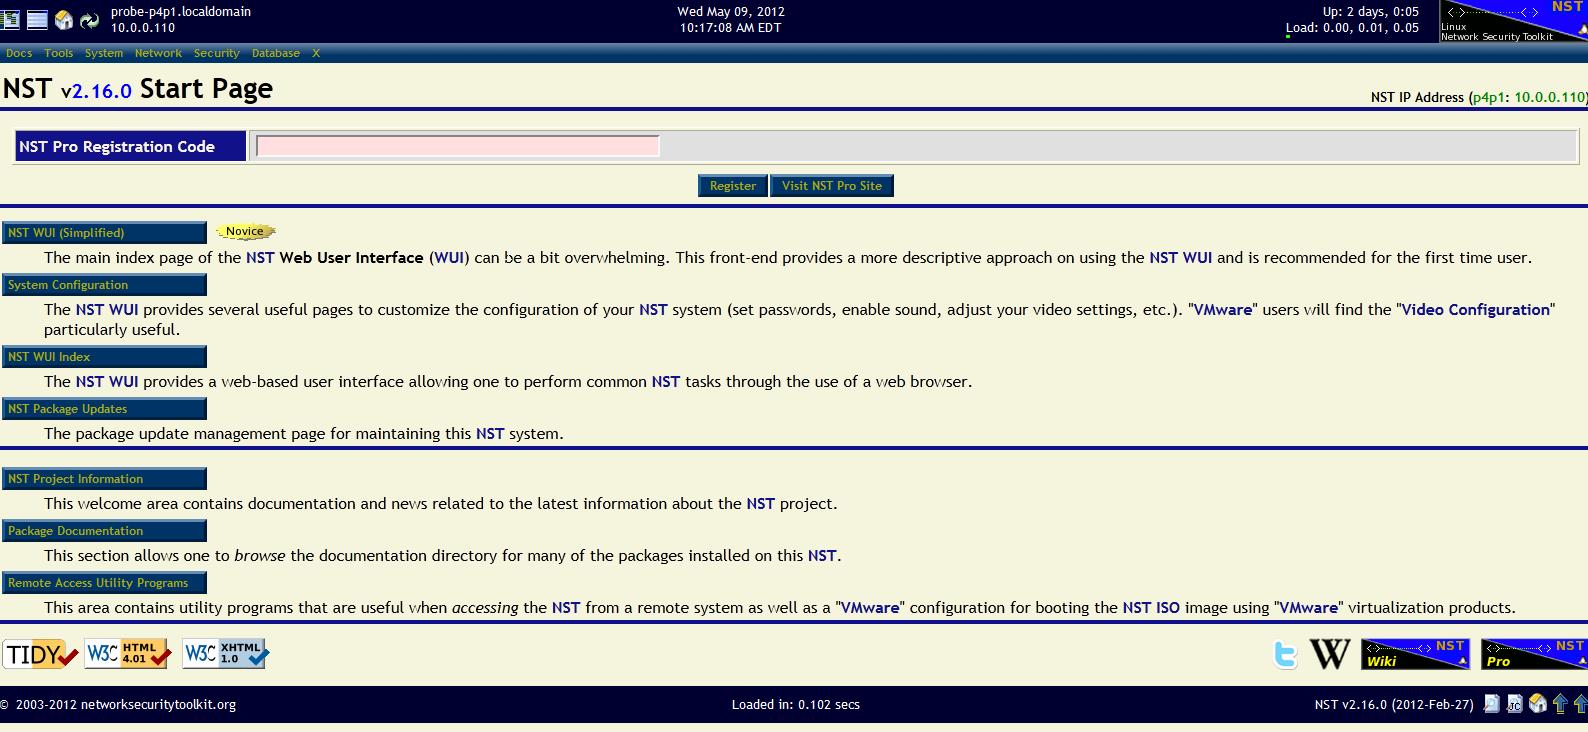
Task: Click the magnifier page icon in footer
Action: pyautogui.click(x=1492, y=704)
